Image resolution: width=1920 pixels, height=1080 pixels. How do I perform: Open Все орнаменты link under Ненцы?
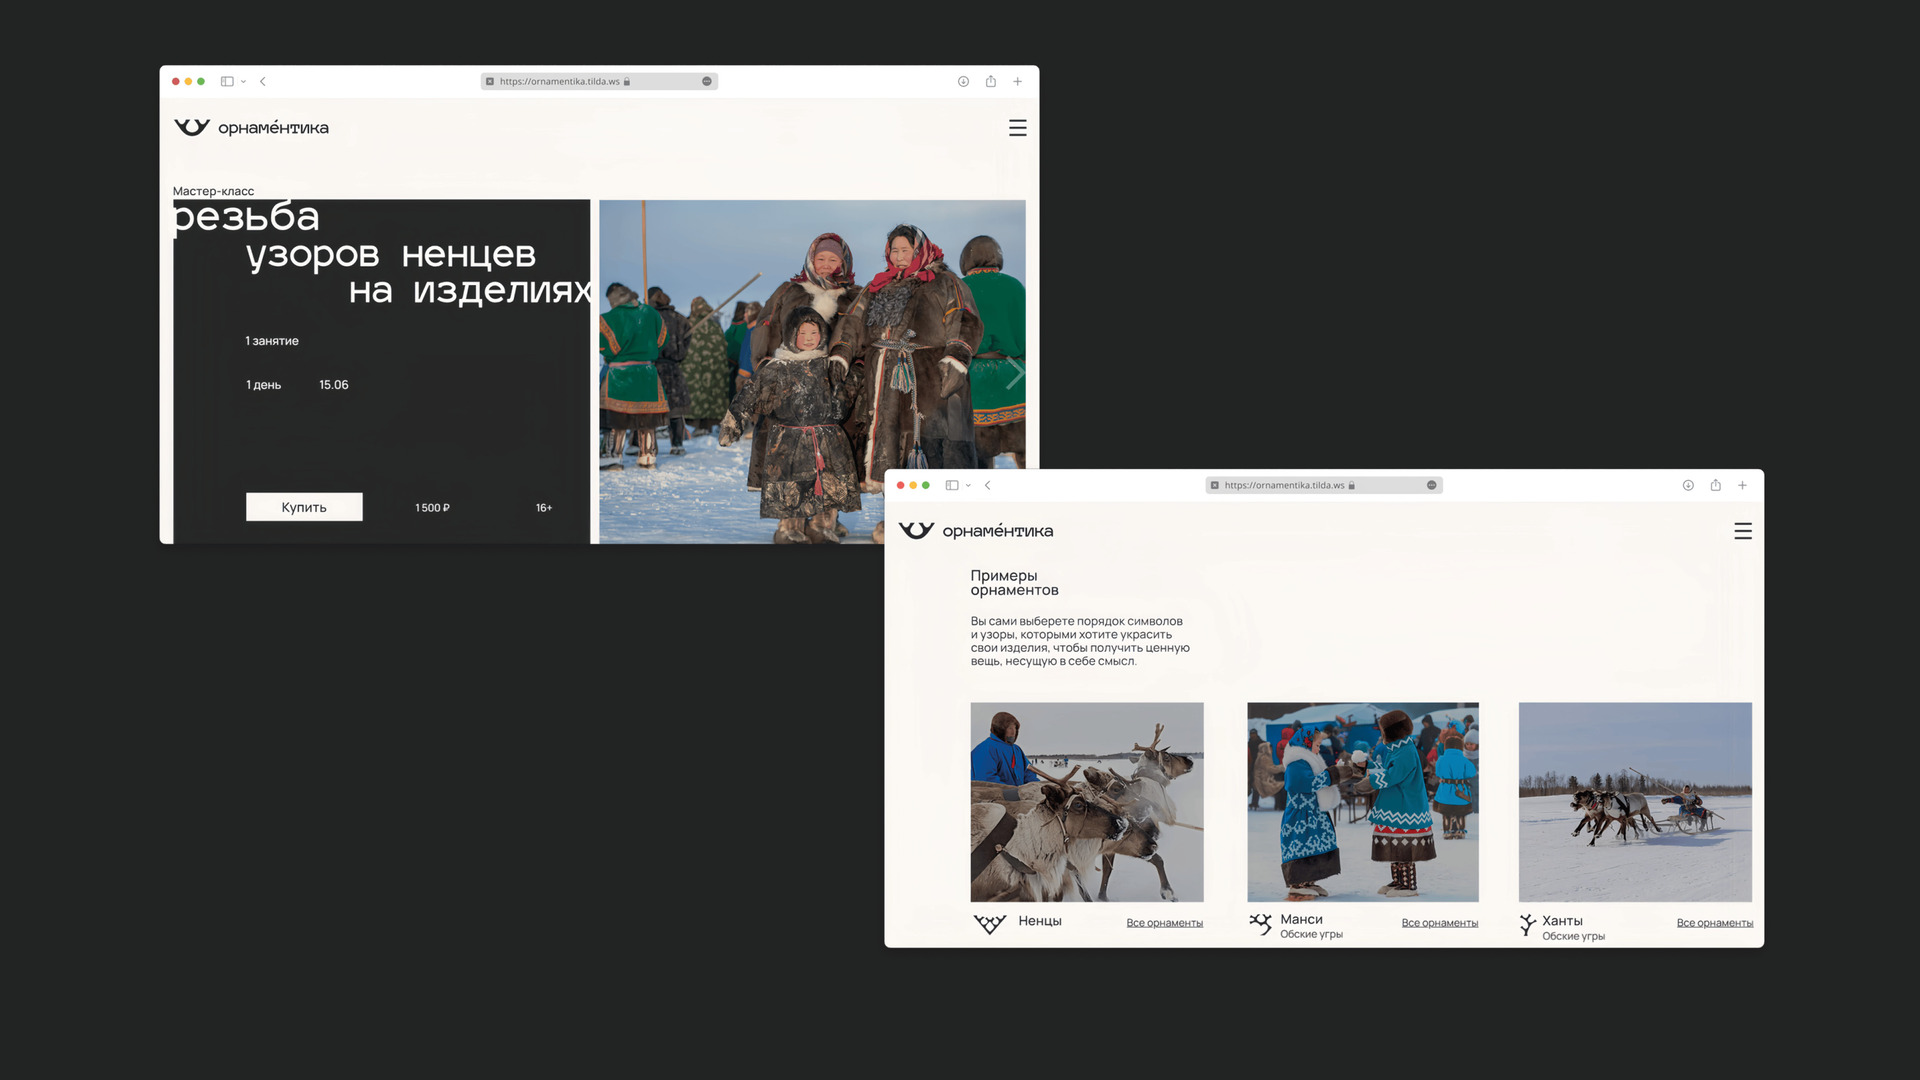tap(1164, 923)
